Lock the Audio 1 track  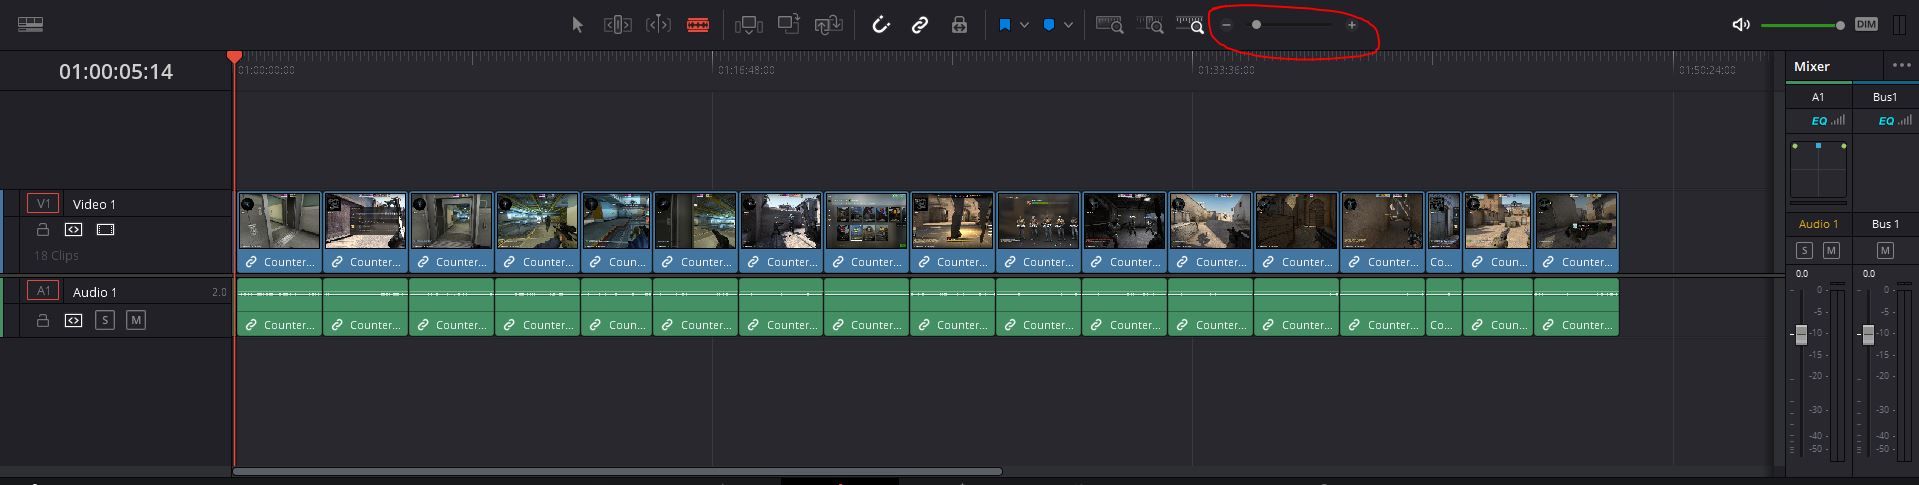coord(42,321)
